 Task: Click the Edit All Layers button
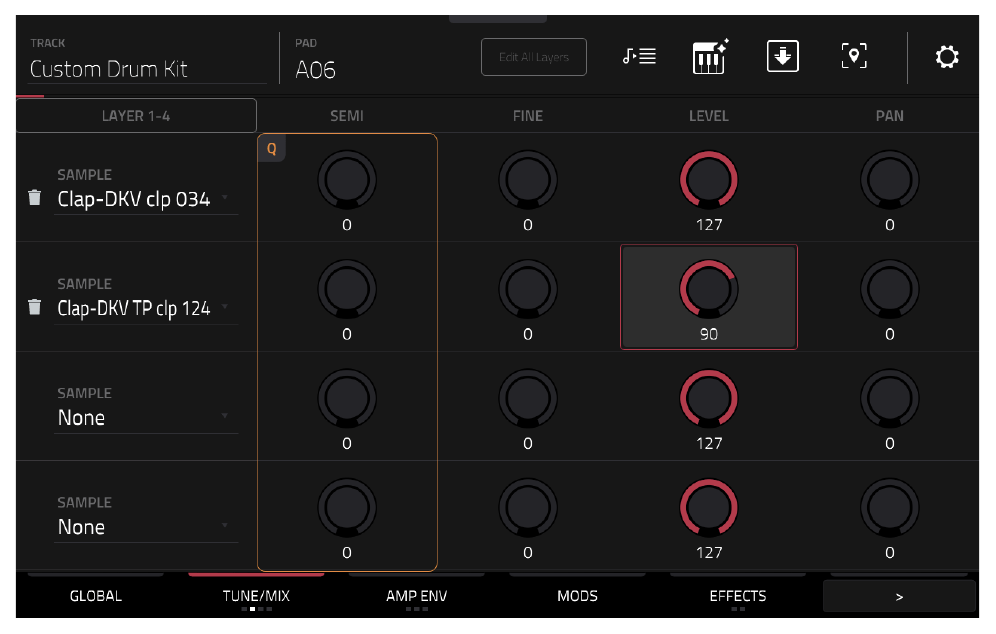[534, 57]
